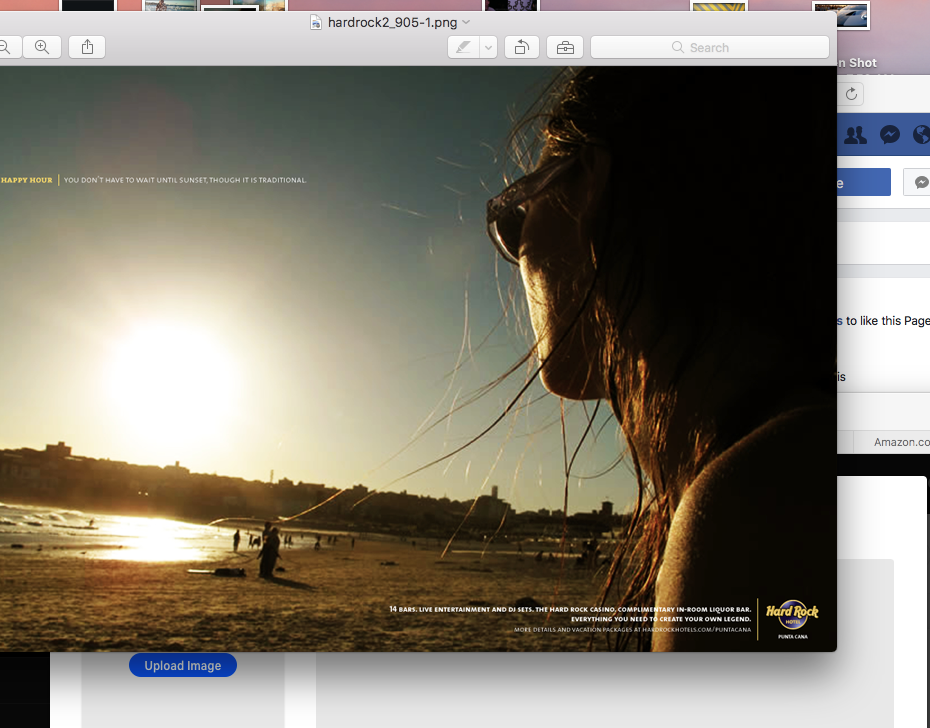Screen dimensions: 930x728
Task: Click the Upload Image button
Action: point(183,665)
